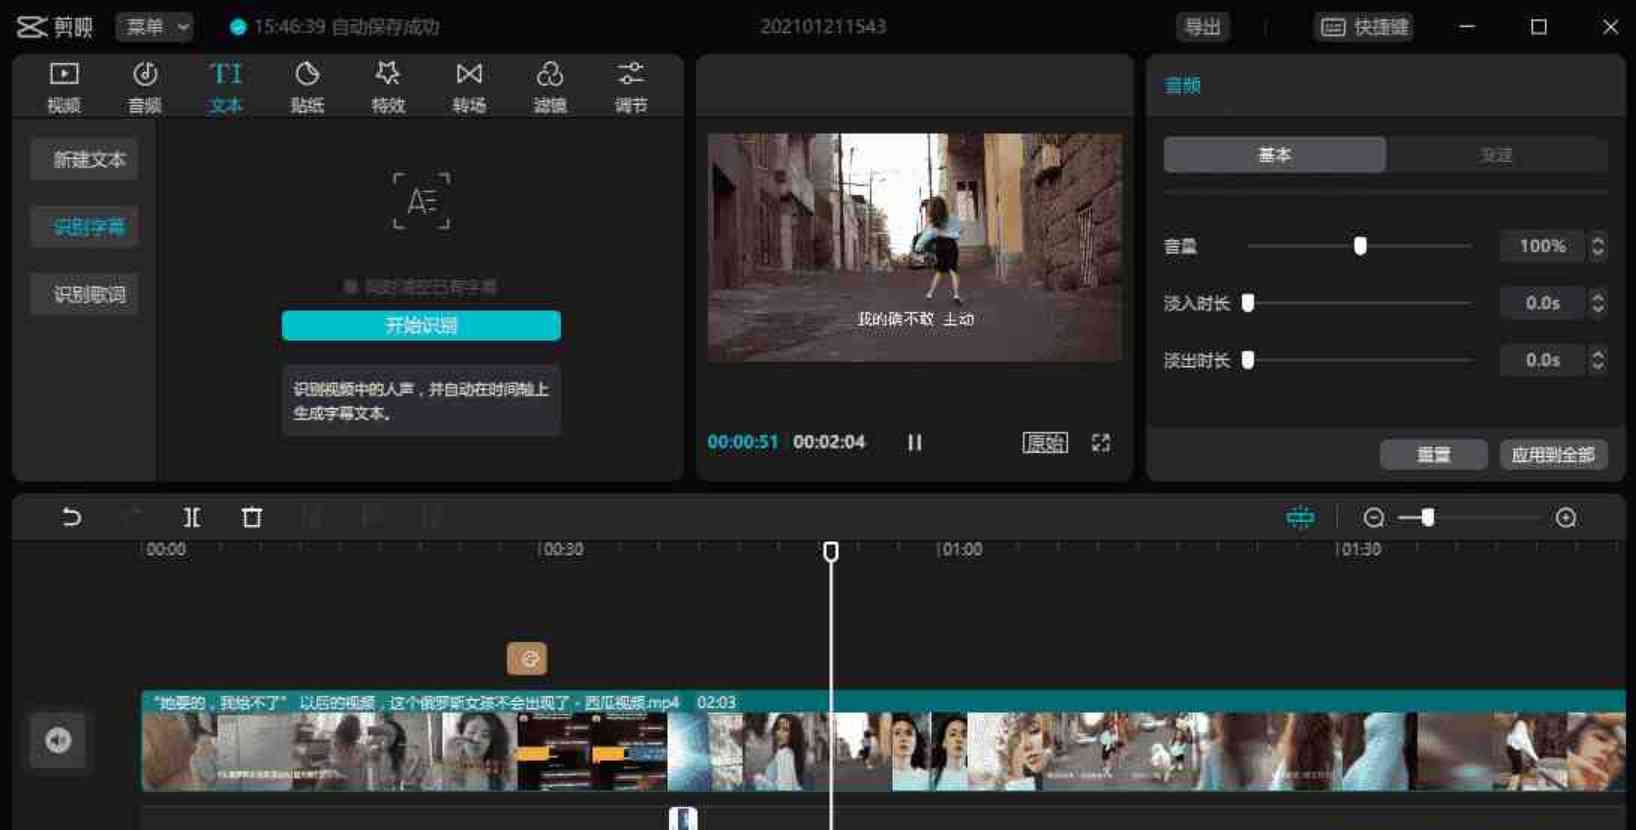Click the 00:30 mark on timeline ruler
This screenshot has height=830, width=1636.
561,549
